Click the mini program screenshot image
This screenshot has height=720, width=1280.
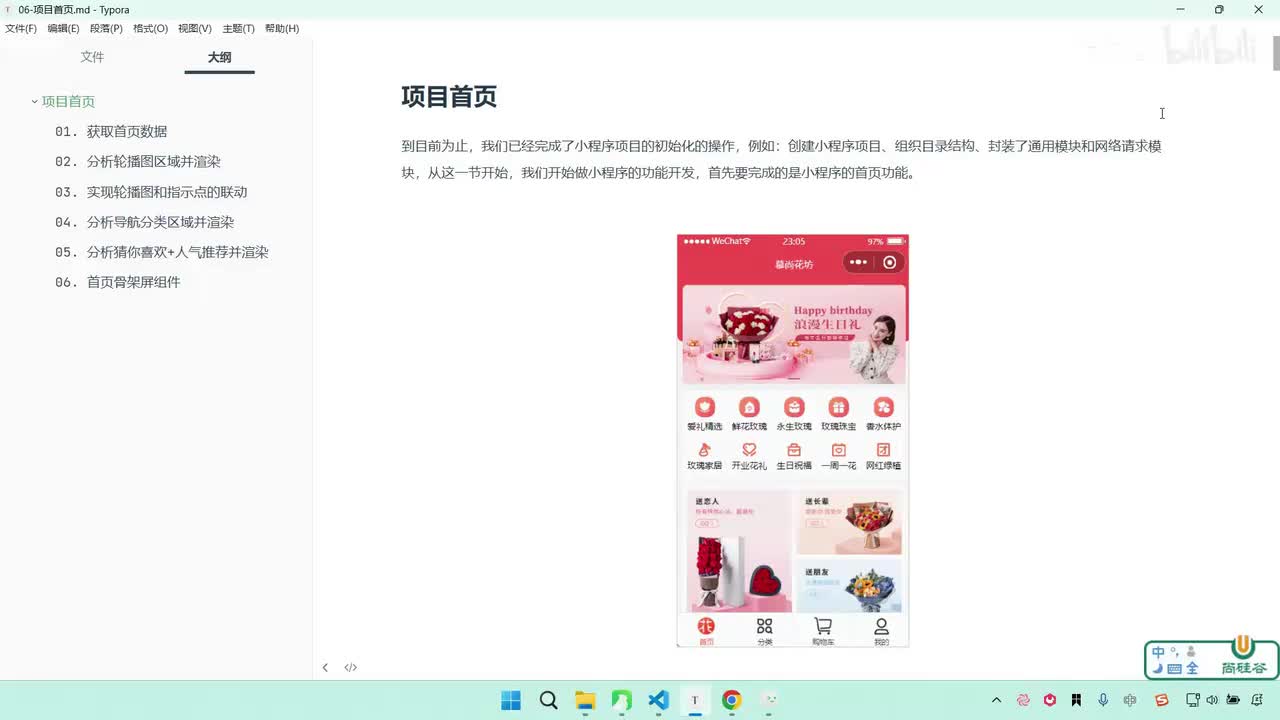(x=793, y=440)
